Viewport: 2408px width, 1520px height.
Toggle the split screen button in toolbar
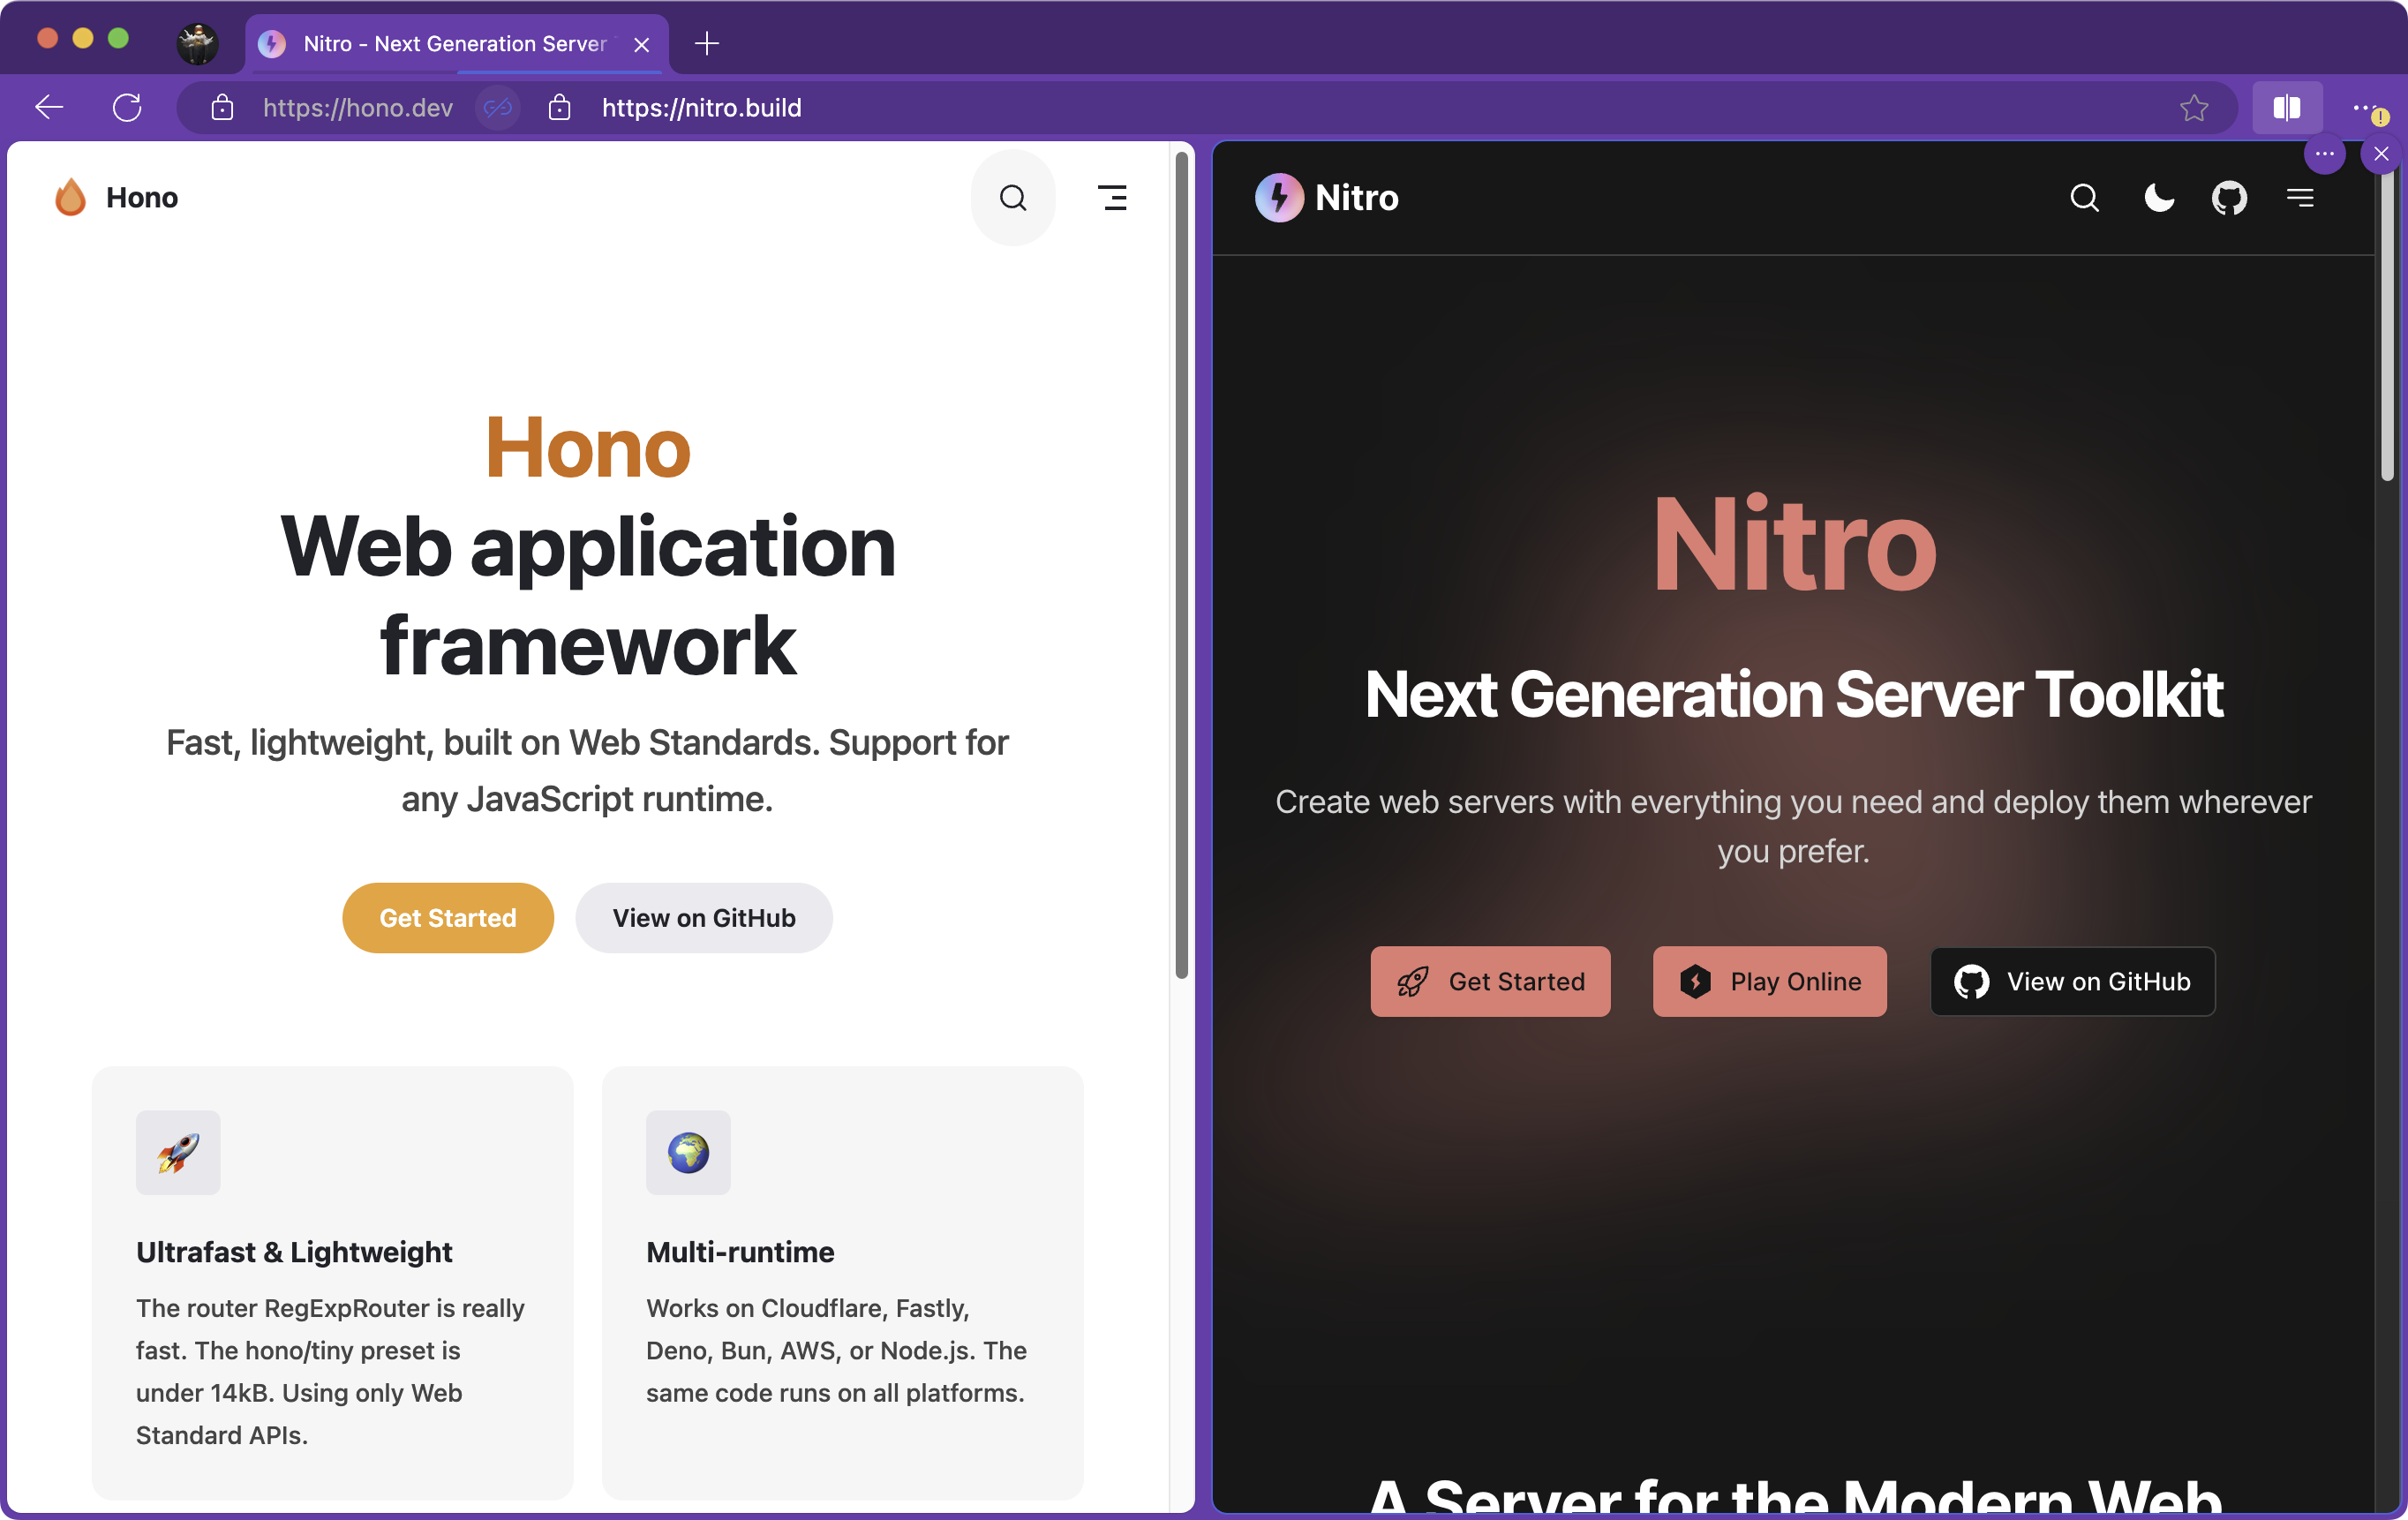coord(2286,107)
